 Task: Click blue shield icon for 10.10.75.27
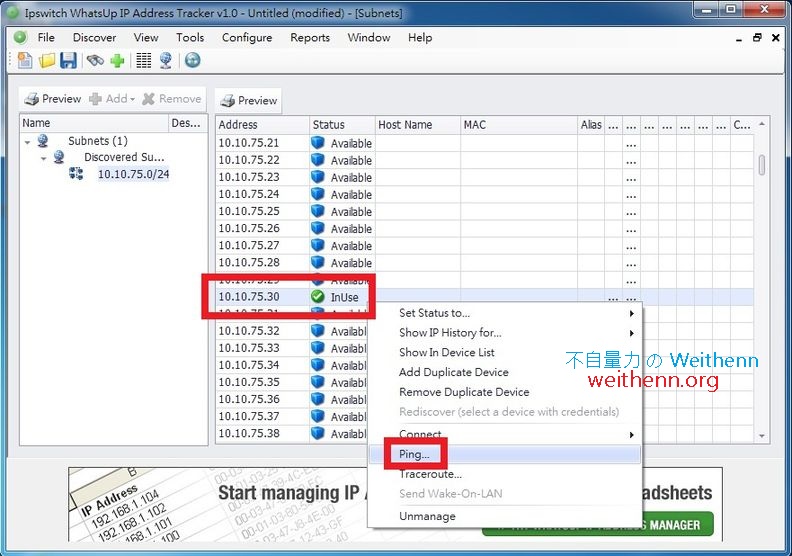(317, 245)
